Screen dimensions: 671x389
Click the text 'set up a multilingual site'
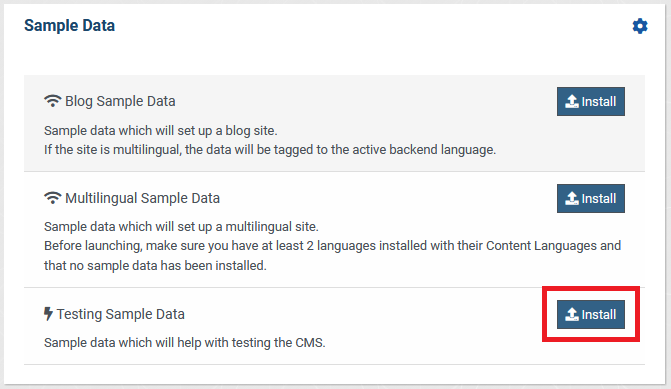pyautogui.click(x=248, y=226)
